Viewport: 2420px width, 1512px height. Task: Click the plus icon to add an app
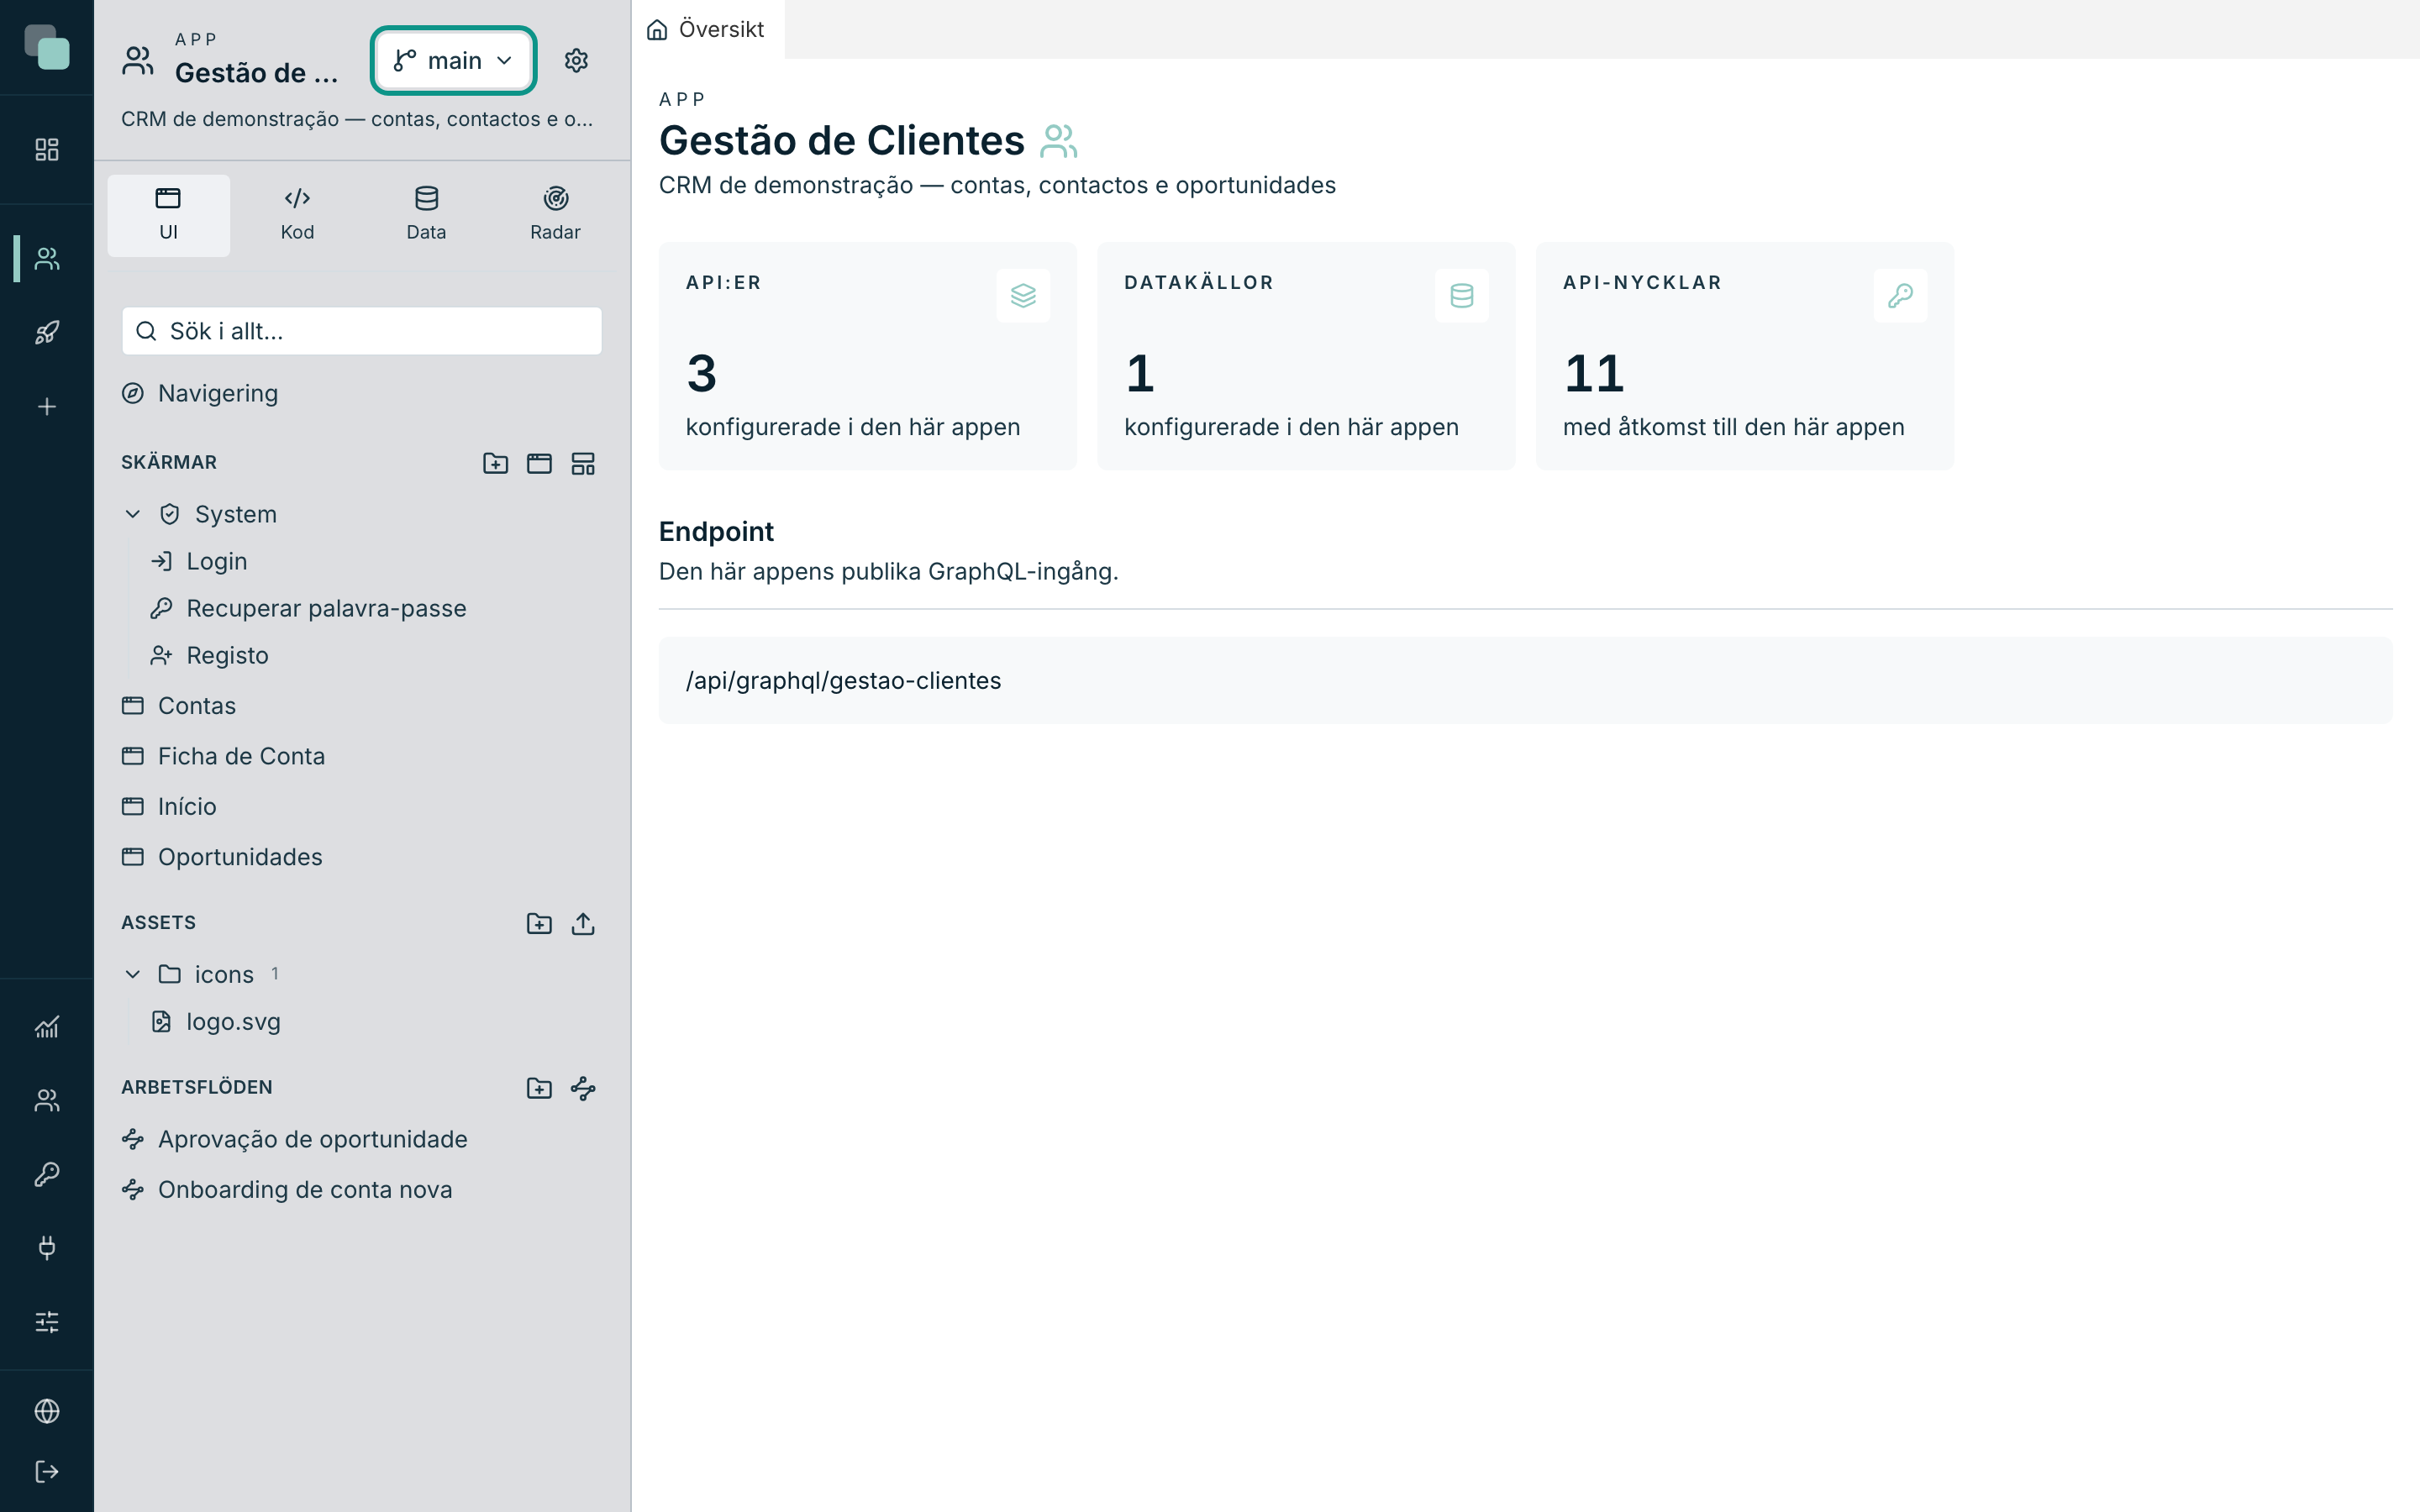pos(47,407)
